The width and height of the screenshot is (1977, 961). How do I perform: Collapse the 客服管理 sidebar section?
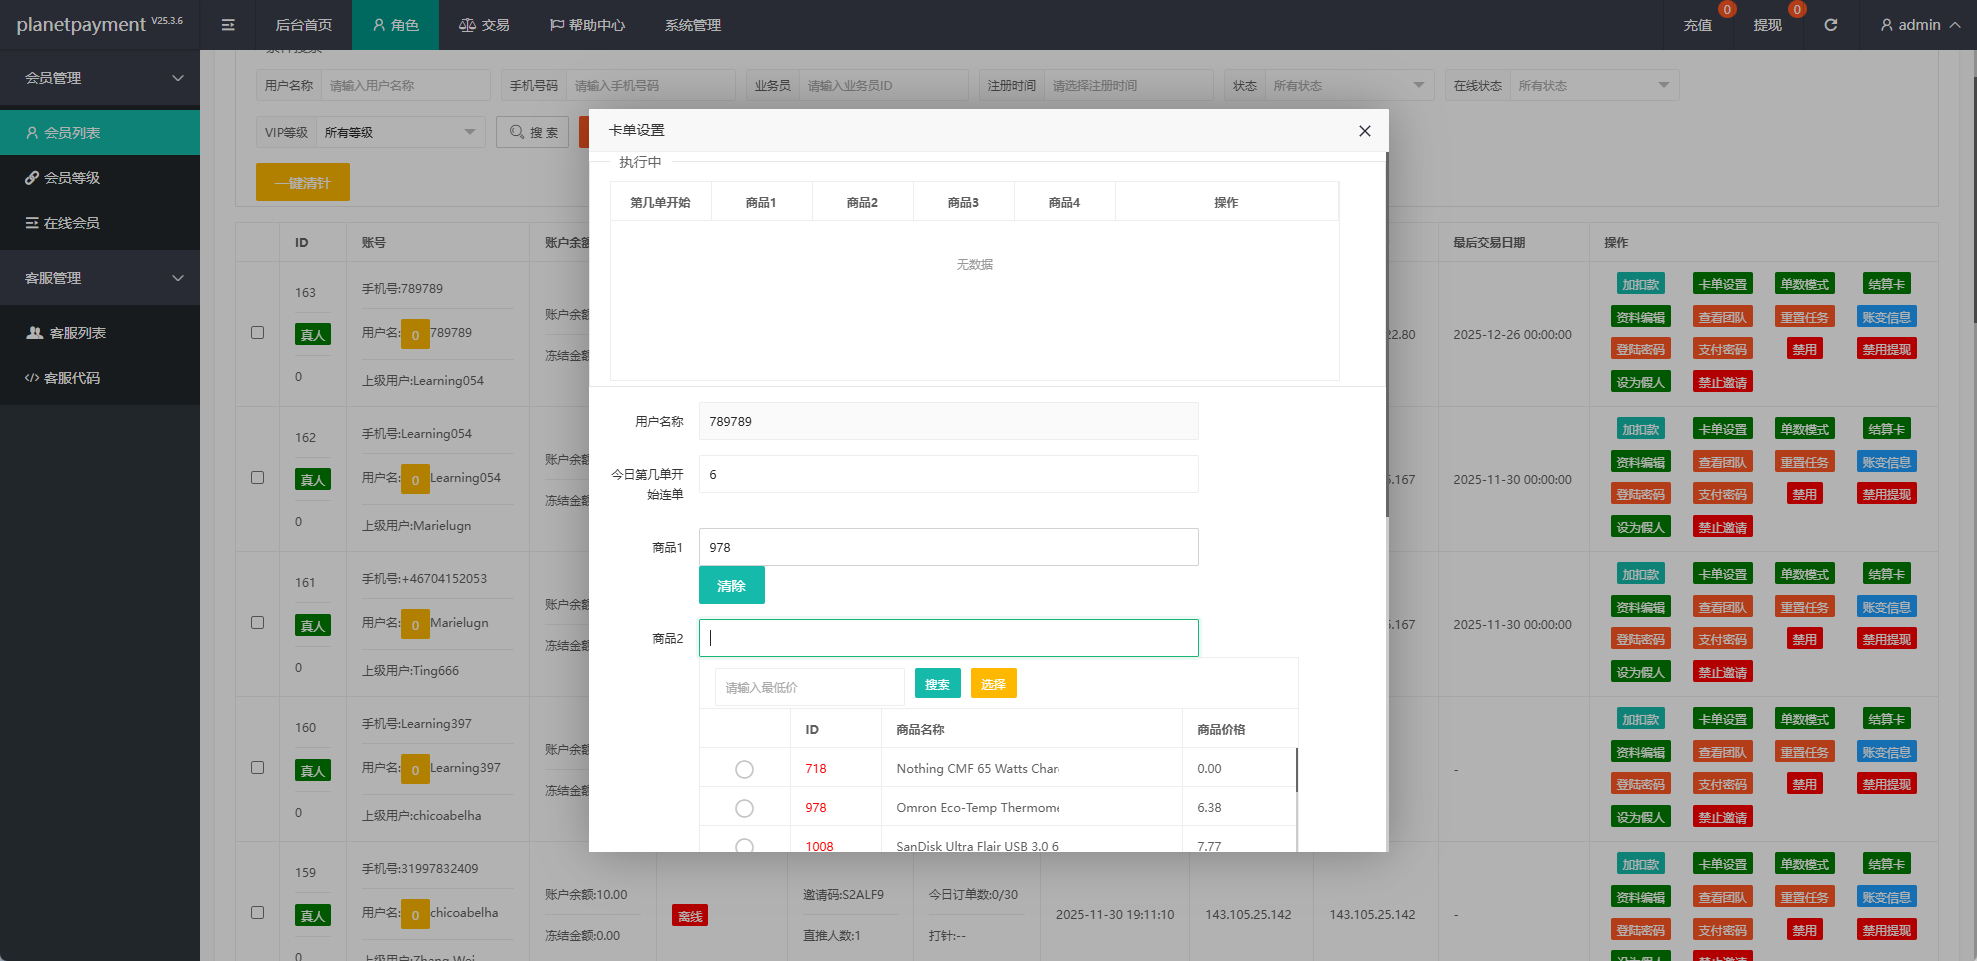[x=100, y=278]
